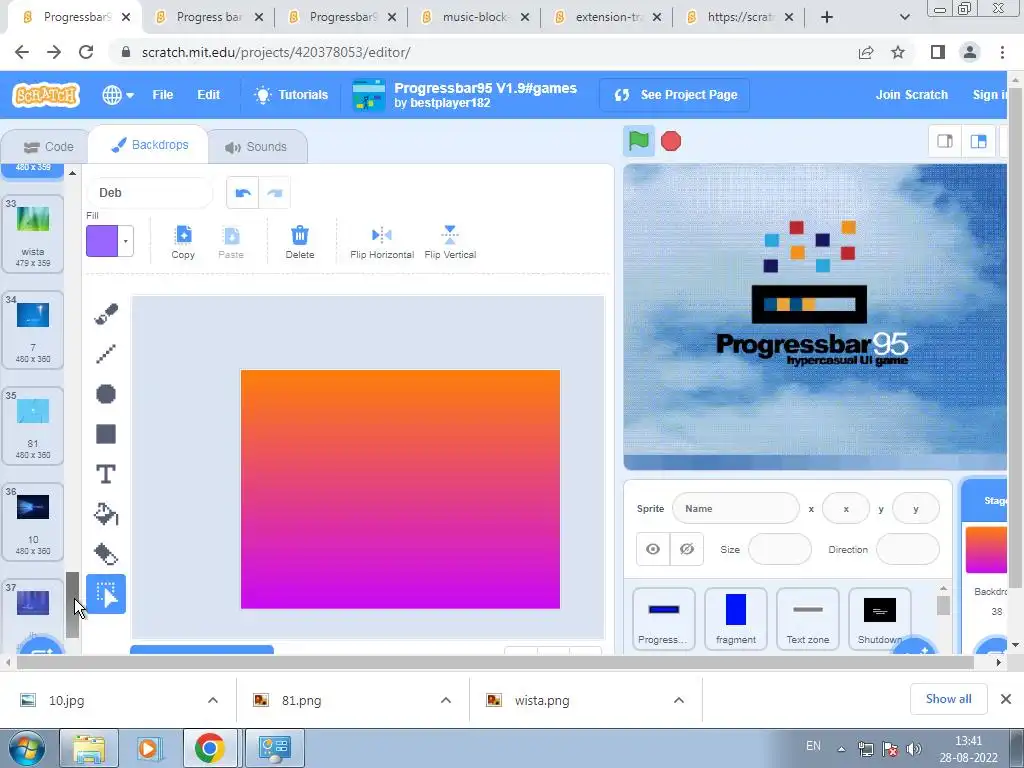Image resolution: width=1024 pixels, height=768 pixels.
Task: Open the language globe dropdown
Action: [118, 95]
